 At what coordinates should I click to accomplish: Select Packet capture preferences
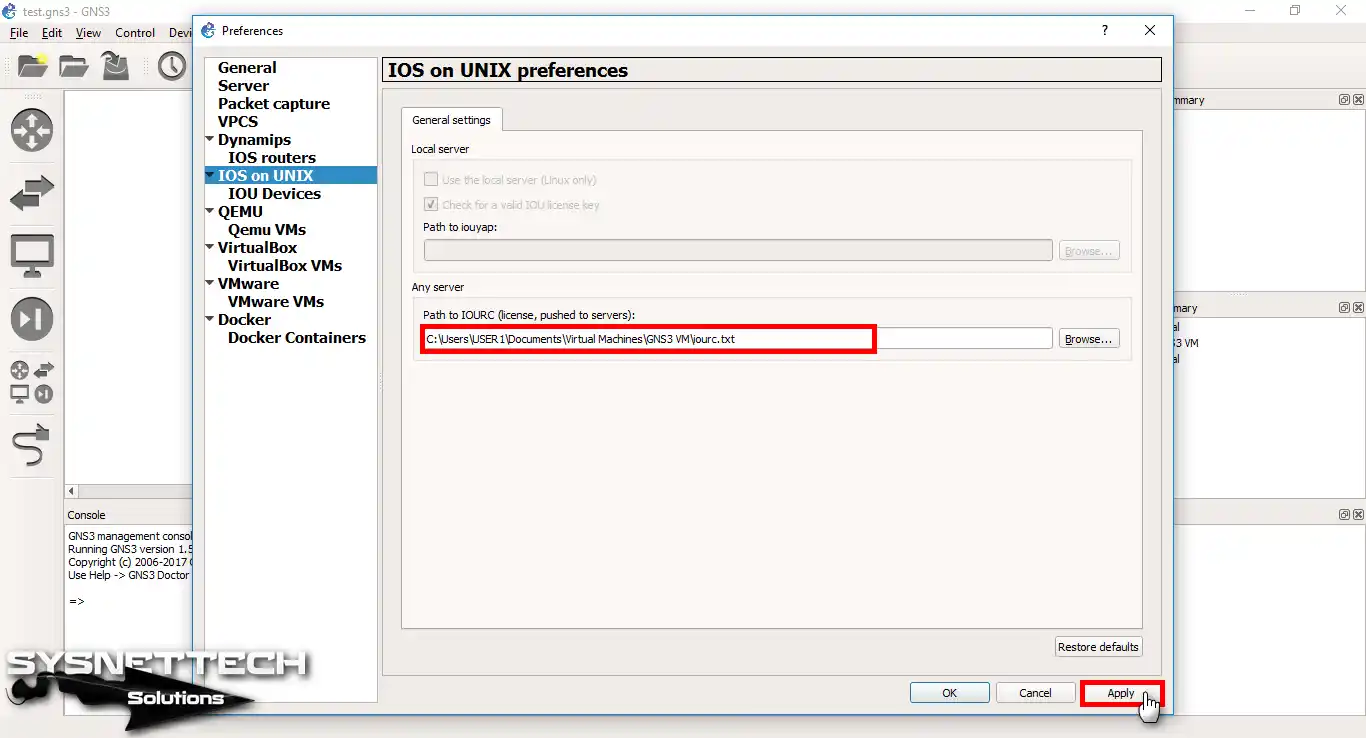(x=274, y=104)
